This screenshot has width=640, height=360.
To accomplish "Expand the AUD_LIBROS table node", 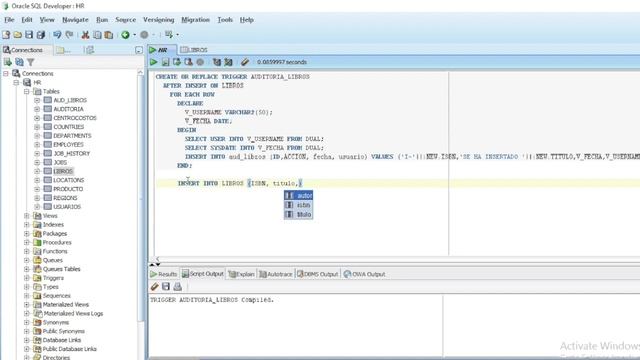I will (x=37, y=100).
